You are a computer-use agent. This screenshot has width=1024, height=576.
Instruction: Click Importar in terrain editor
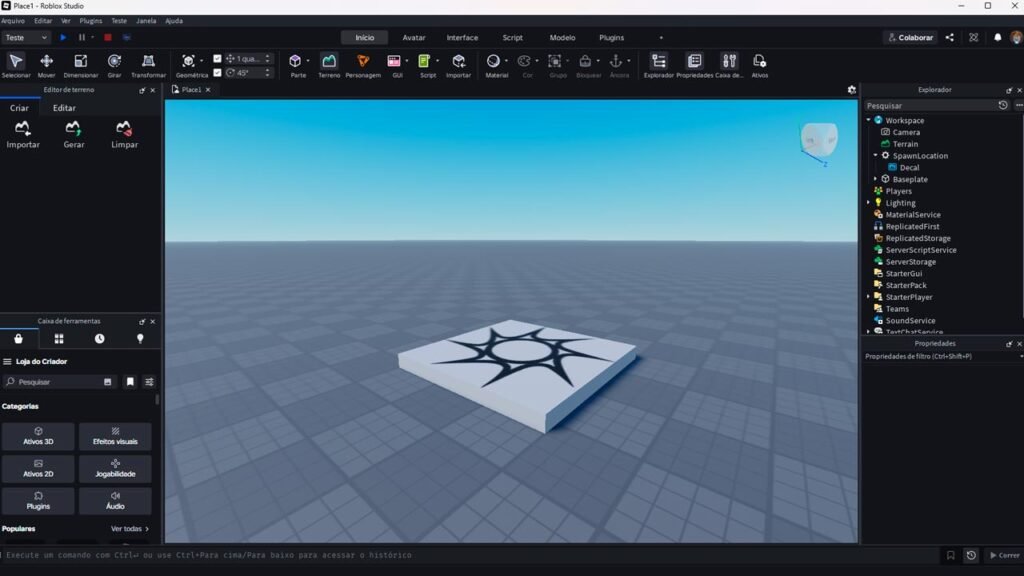23,135
